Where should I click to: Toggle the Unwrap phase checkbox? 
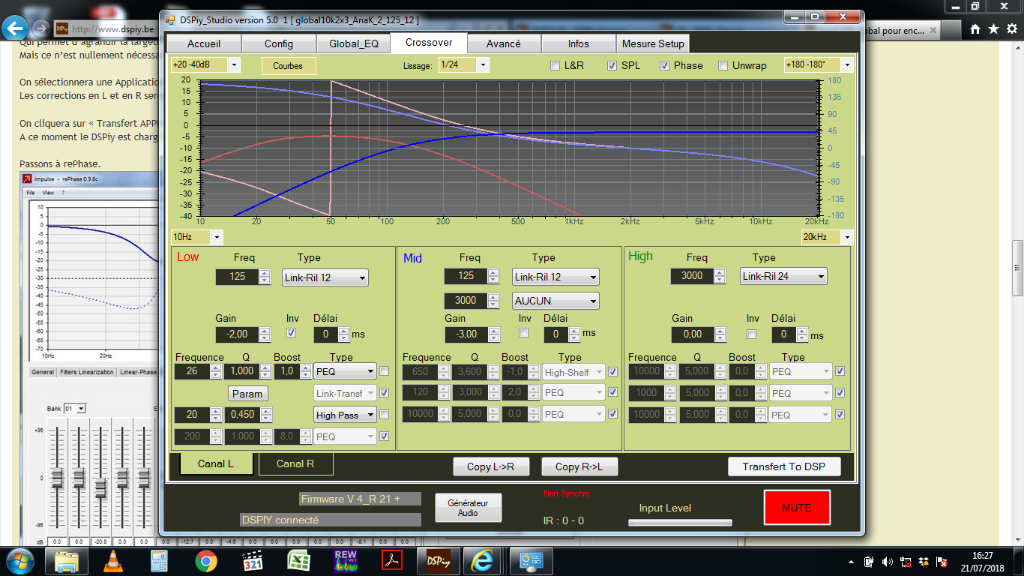pyautogui.click(x=722, y=66)
